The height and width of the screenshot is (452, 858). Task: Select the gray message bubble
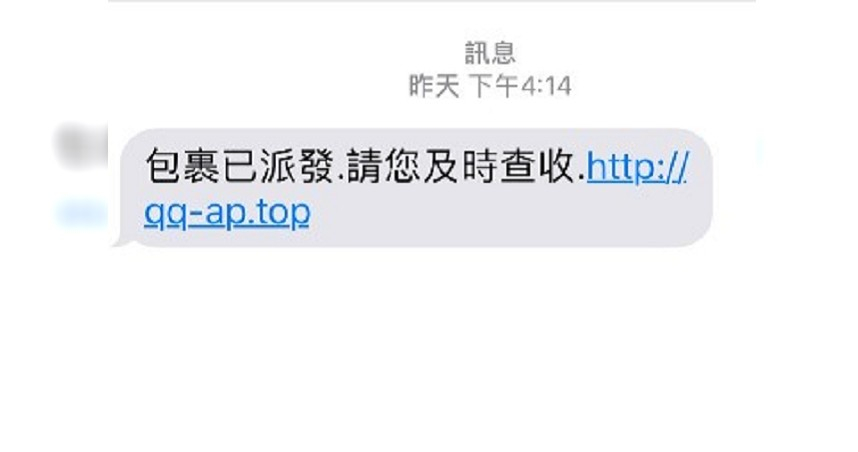point(411,188)
